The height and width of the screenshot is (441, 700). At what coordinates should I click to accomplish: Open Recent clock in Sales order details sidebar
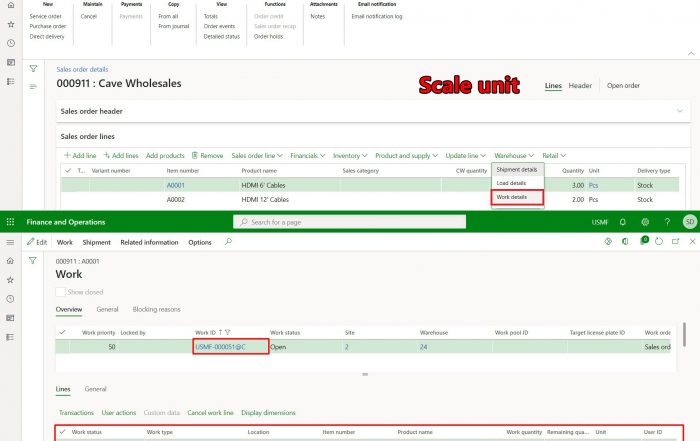click(11, 43)
